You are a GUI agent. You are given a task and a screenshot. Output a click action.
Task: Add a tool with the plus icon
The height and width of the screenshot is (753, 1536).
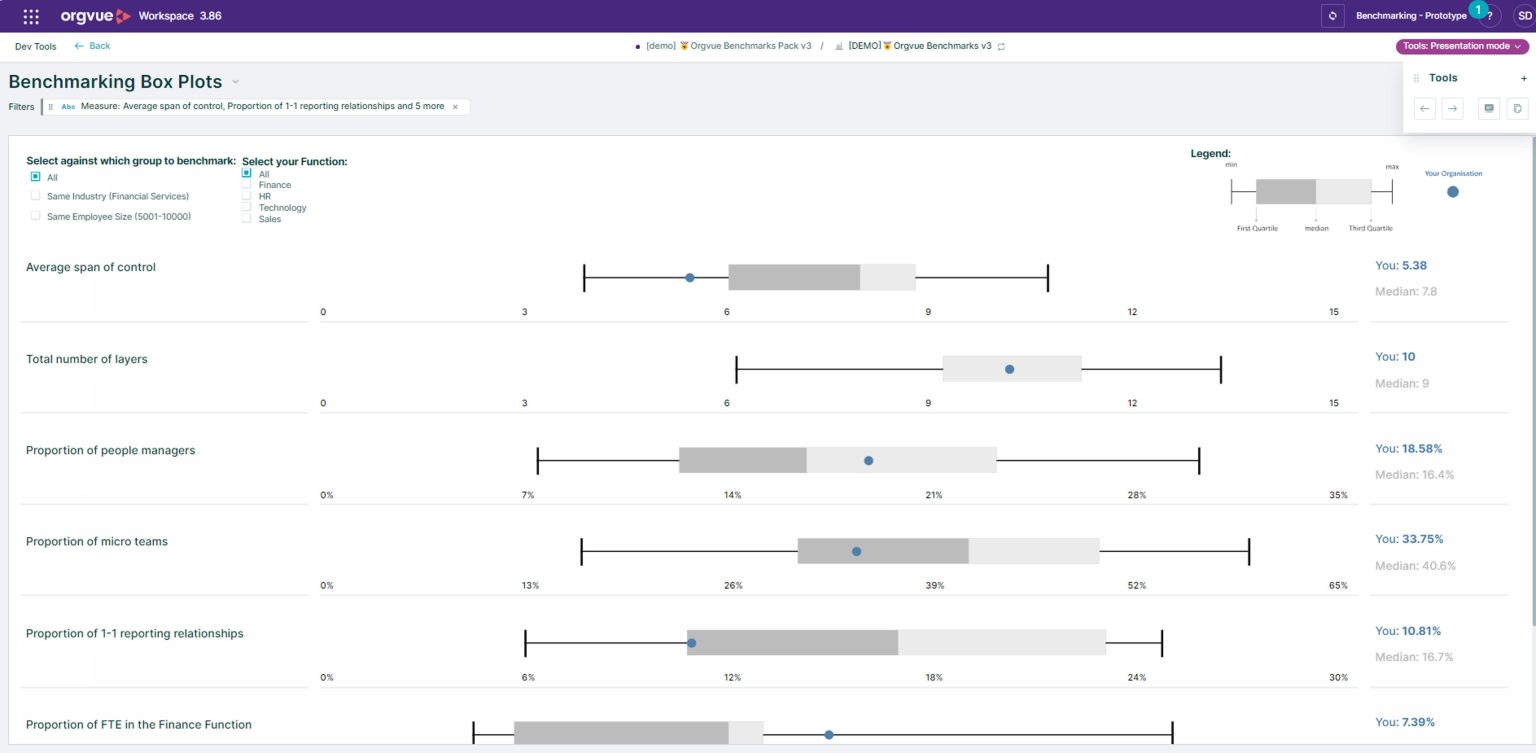[1523, 78]
